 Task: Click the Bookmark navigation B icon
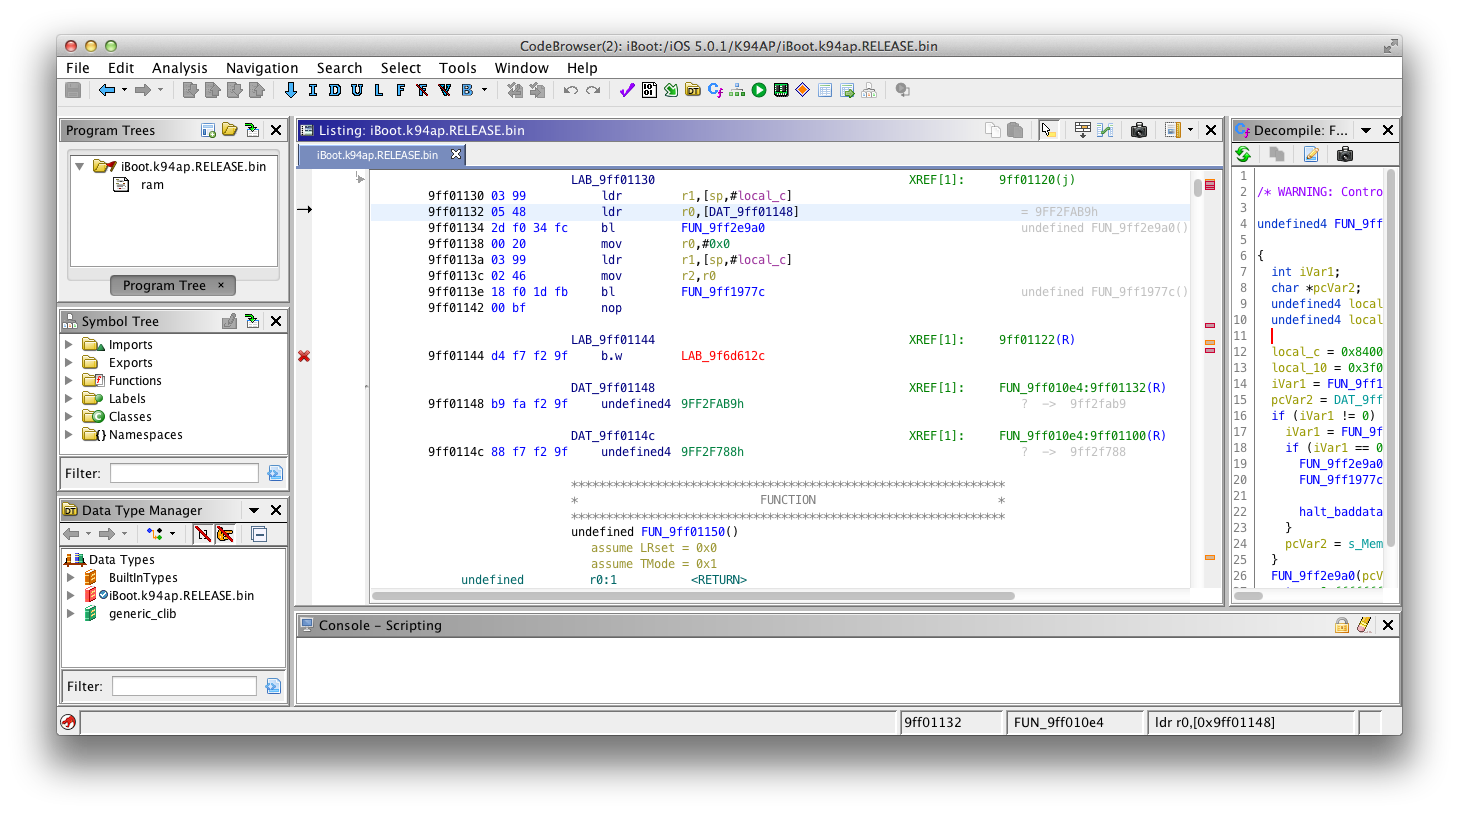[467, 90]
